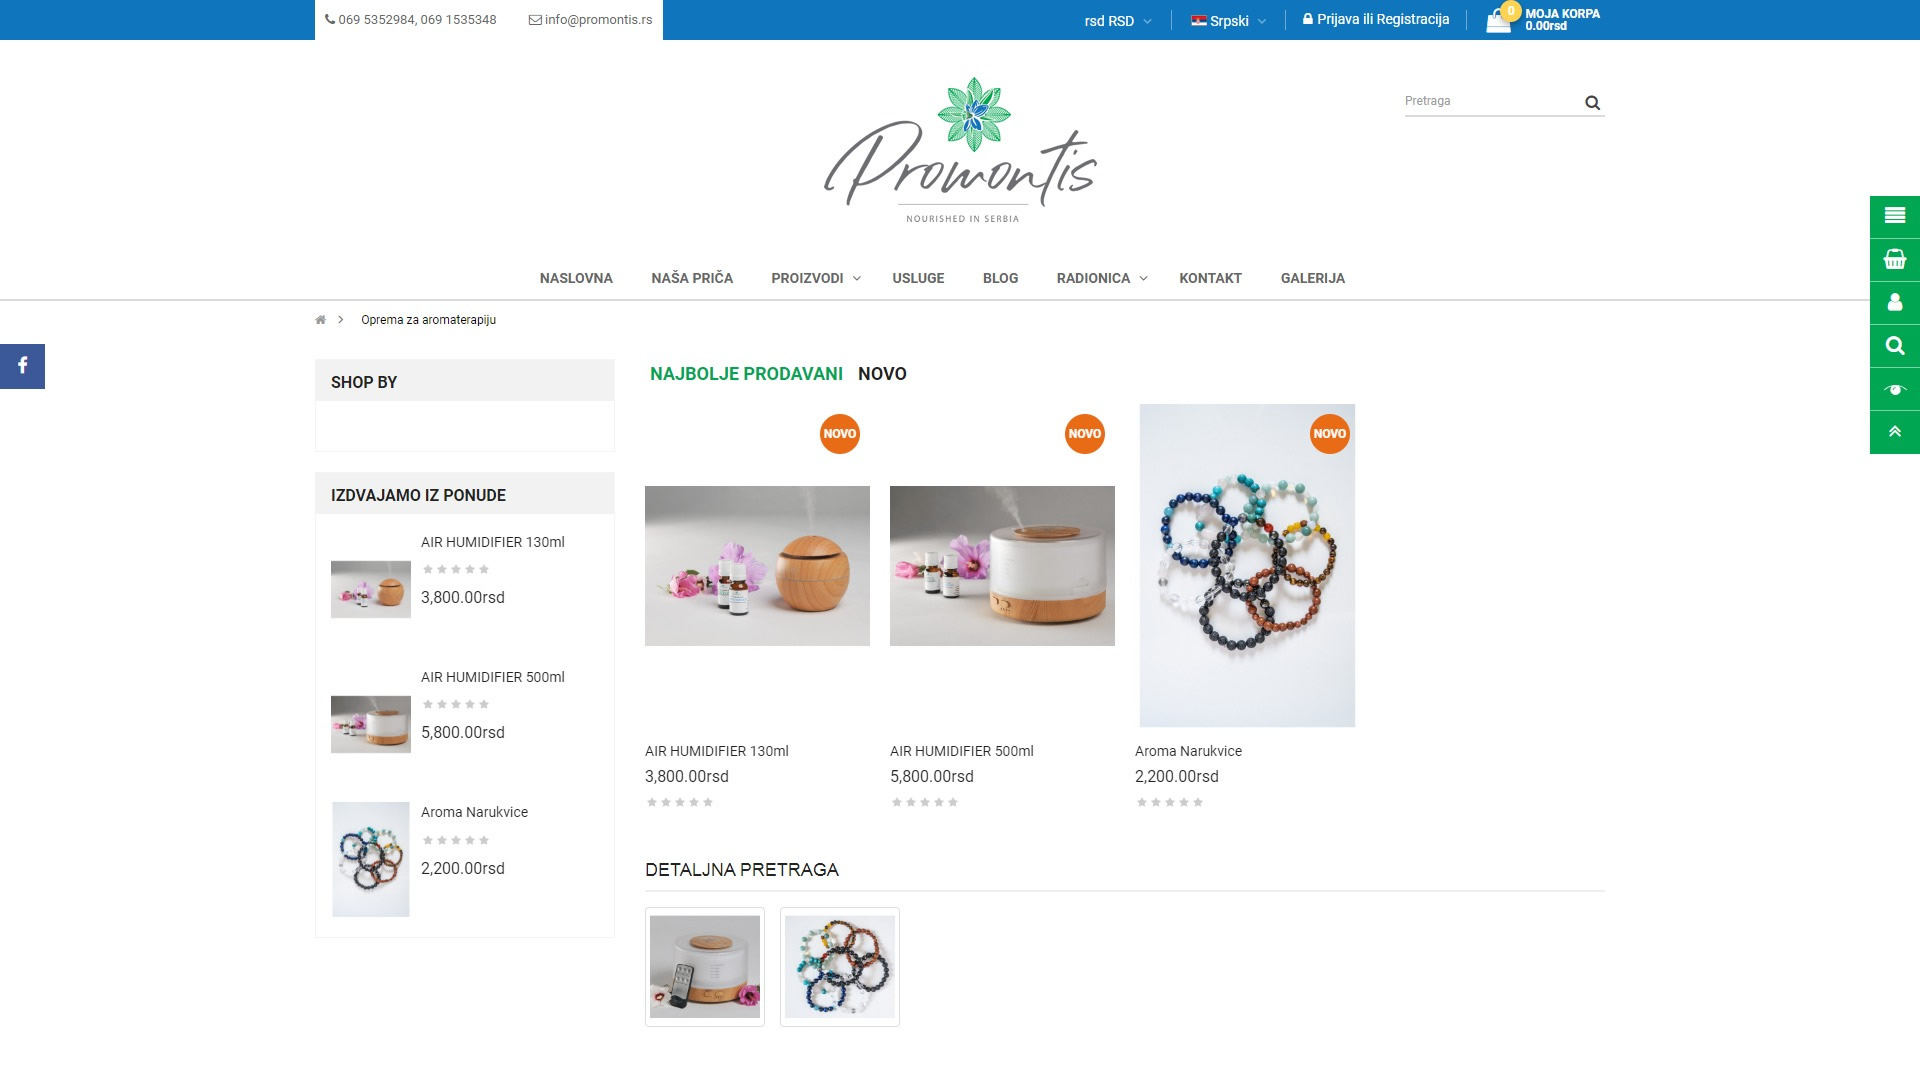Viewport: 1920px width, 1080px height.
Task: Expand the rsd RSD currency dropdown
Action: coord(1117,21)
